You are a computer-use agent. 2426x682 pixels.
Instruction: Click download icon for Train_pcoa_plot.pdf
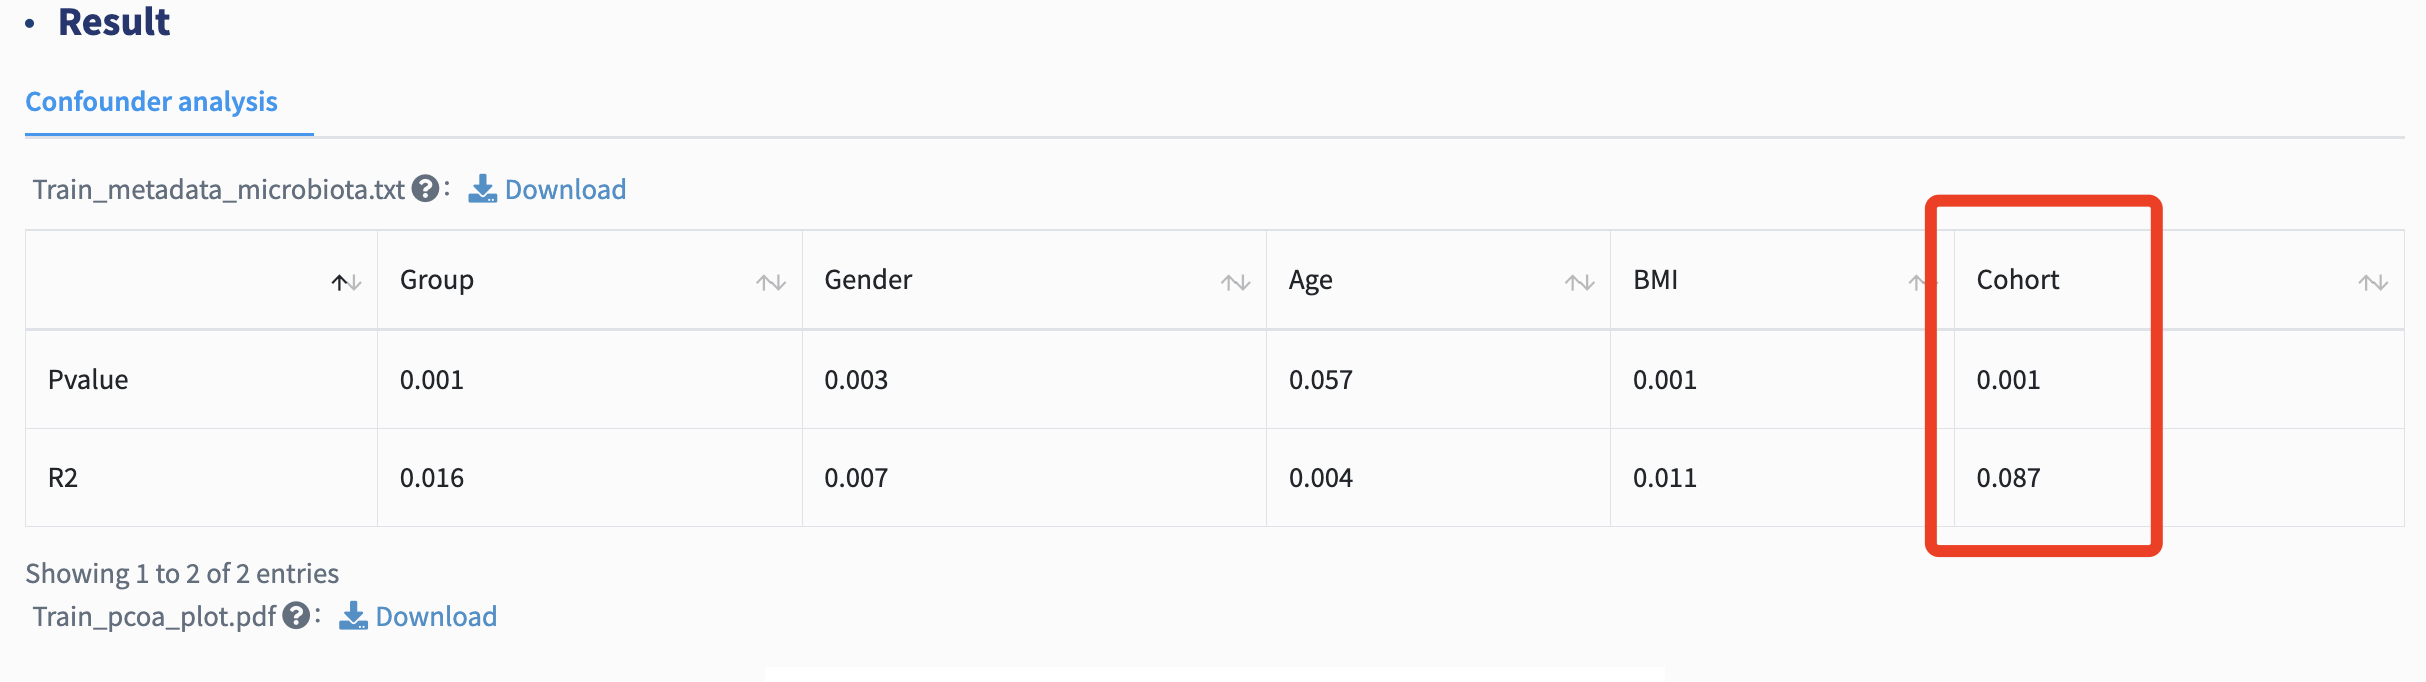[x=353, y=616]
